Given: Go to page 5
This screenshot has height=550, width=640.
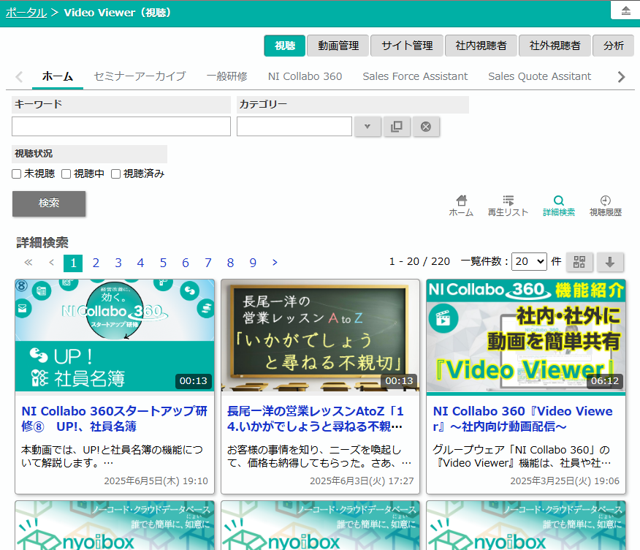Looking at the screenshot, I should click(163, 262).
